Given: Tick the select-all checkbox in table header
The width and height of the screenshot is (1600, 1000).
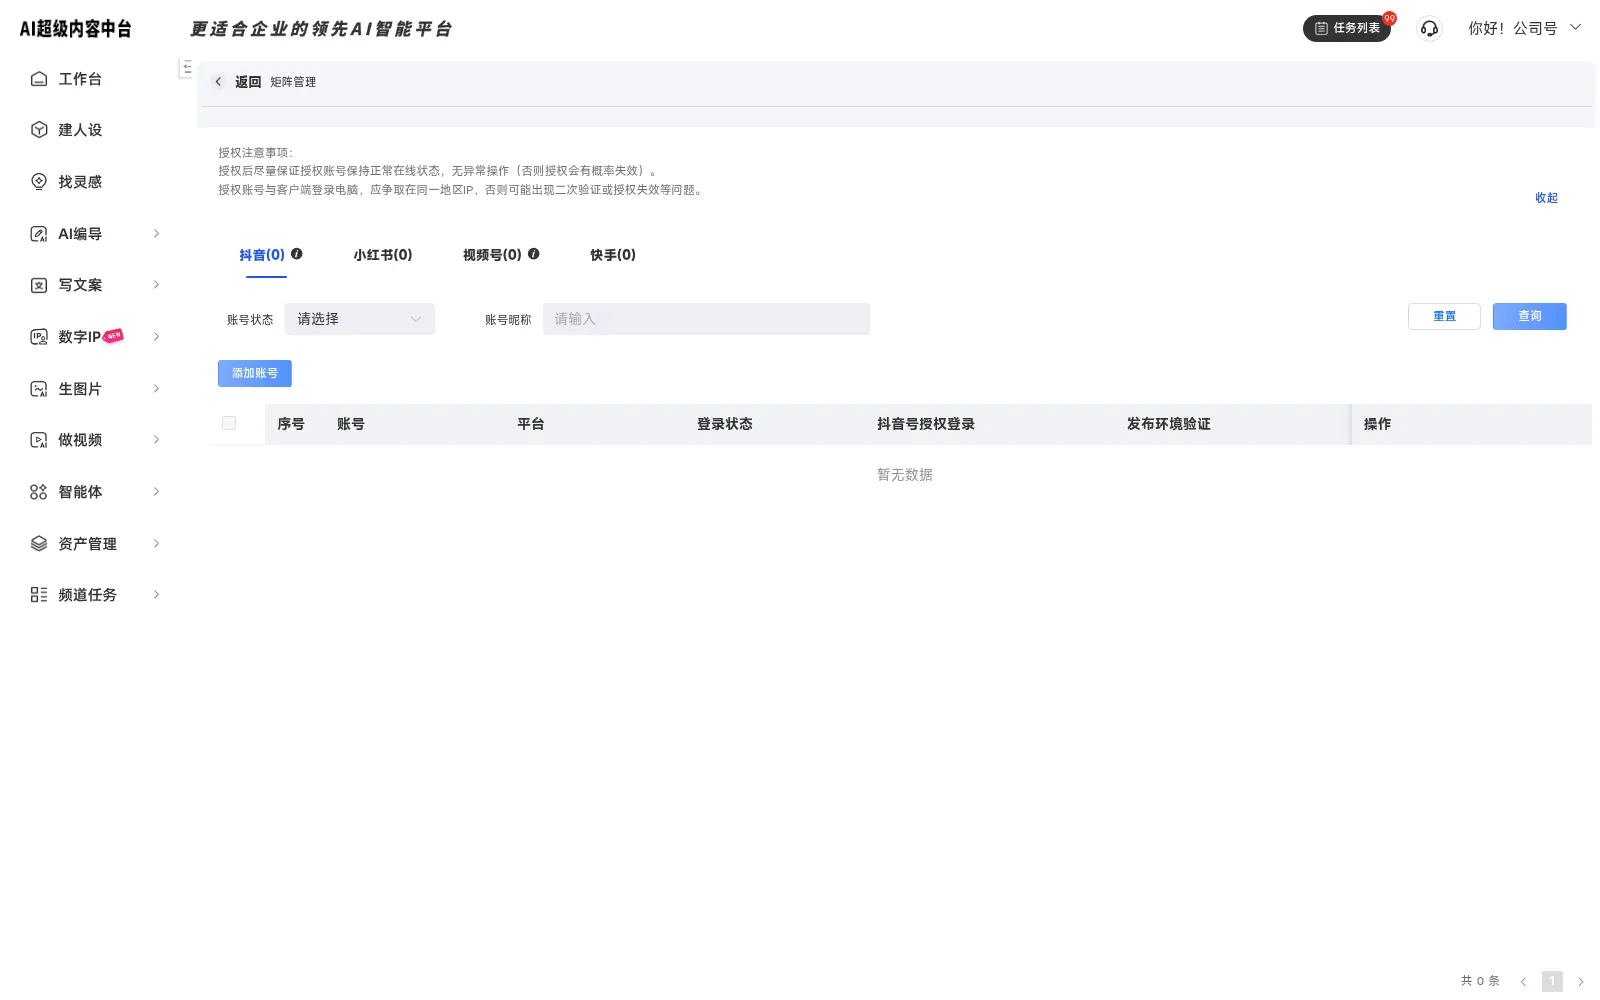Looking at the screenshot, I should coord(229,424).
